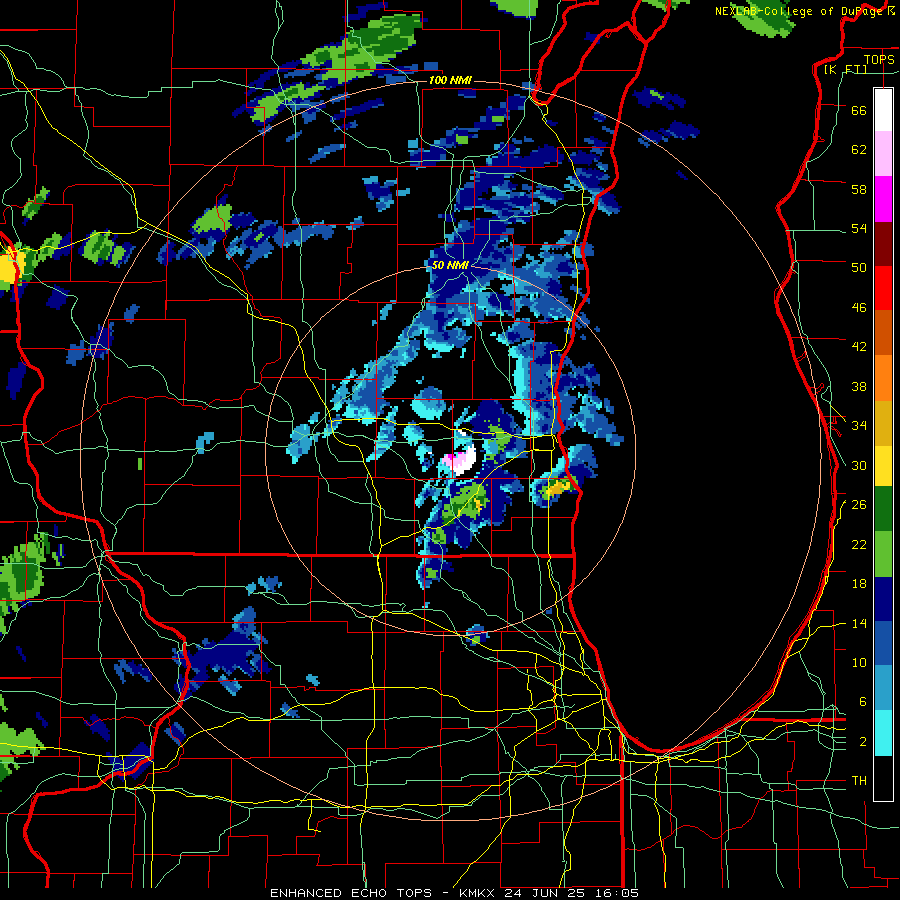The image size is (900, 900).
Task: Select the magenta swatch on the color scale
Action: point(883,199)
